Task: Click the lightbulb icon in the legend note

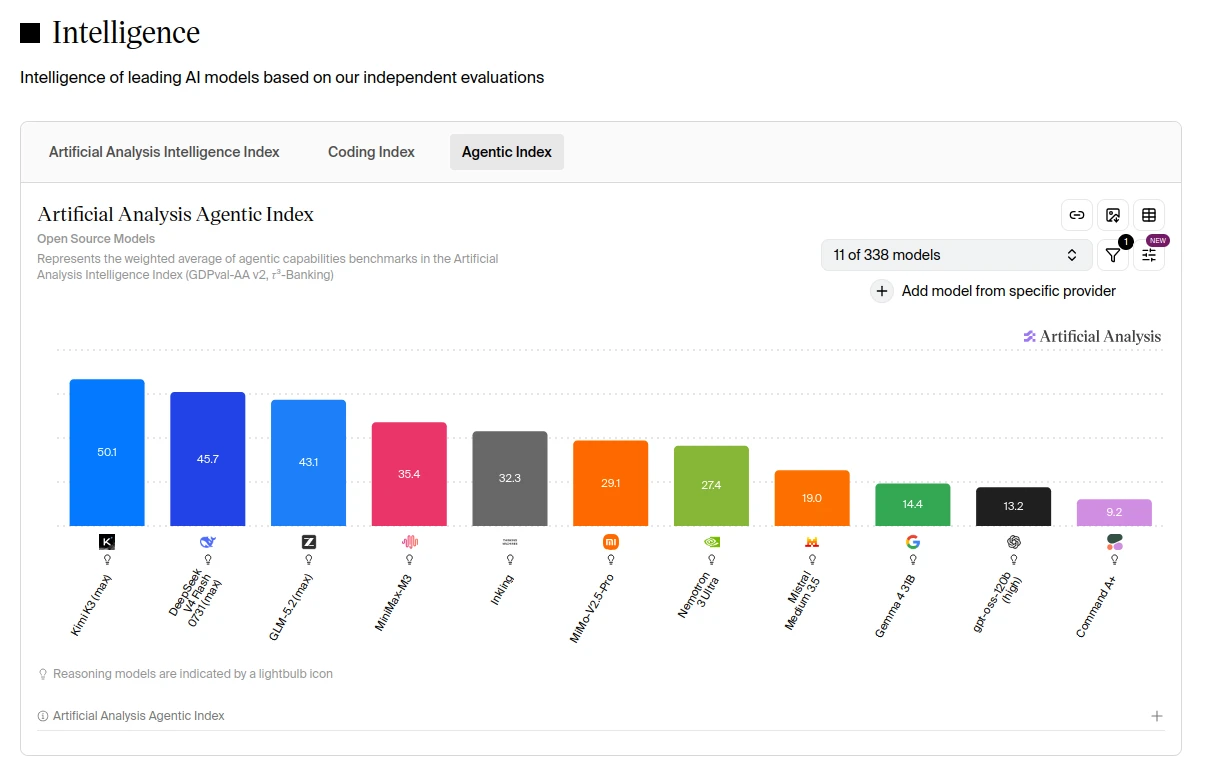Action: pyautogui.click(x=43, y=674)
